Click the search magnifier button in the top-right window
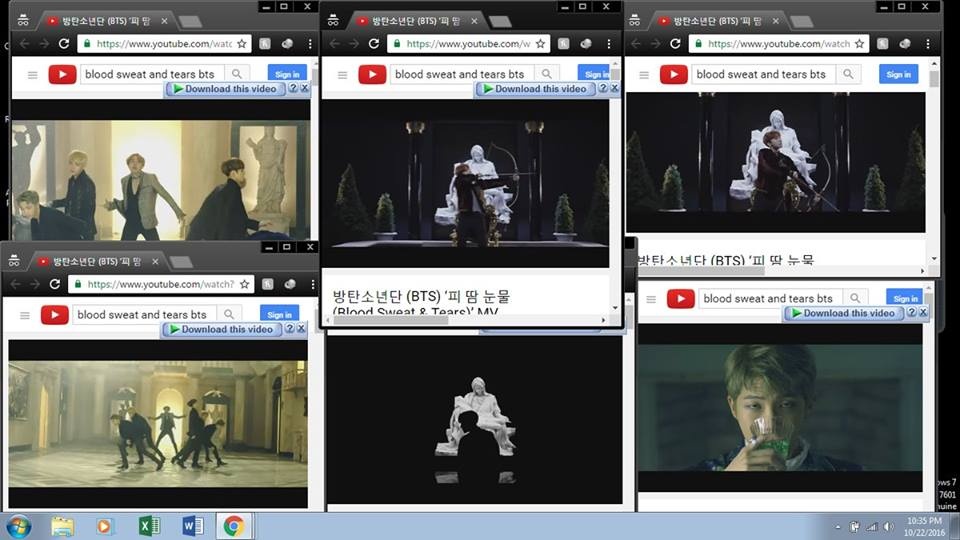Viewport: 960px width, 540px height. [x=848, y=74]
